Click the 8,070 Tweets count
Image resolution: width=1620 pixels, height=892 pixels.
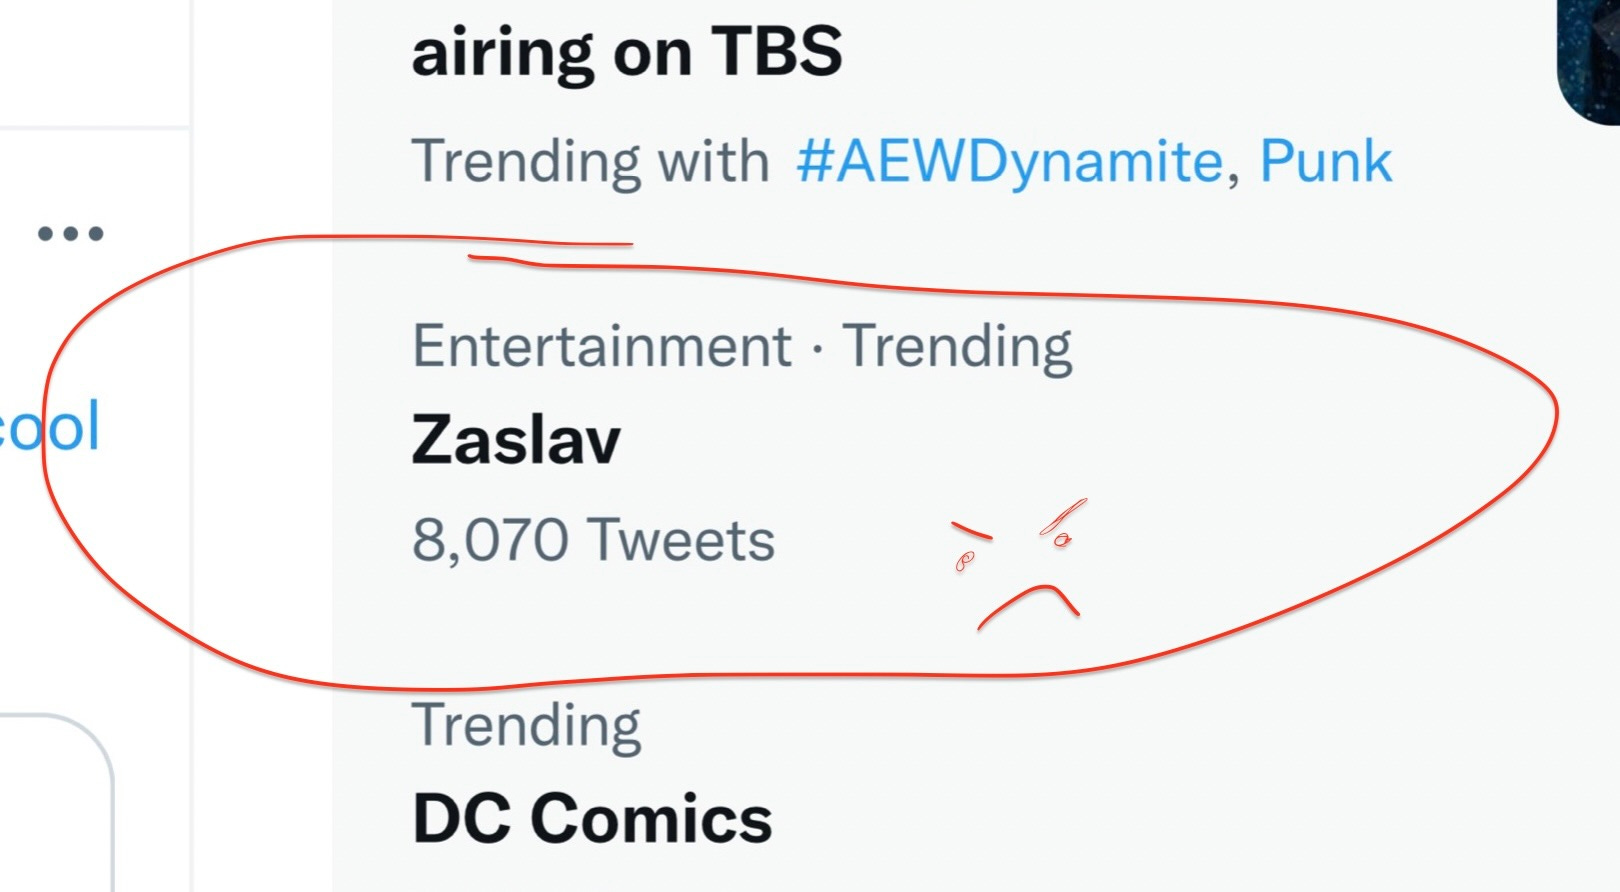pos(593,540)
